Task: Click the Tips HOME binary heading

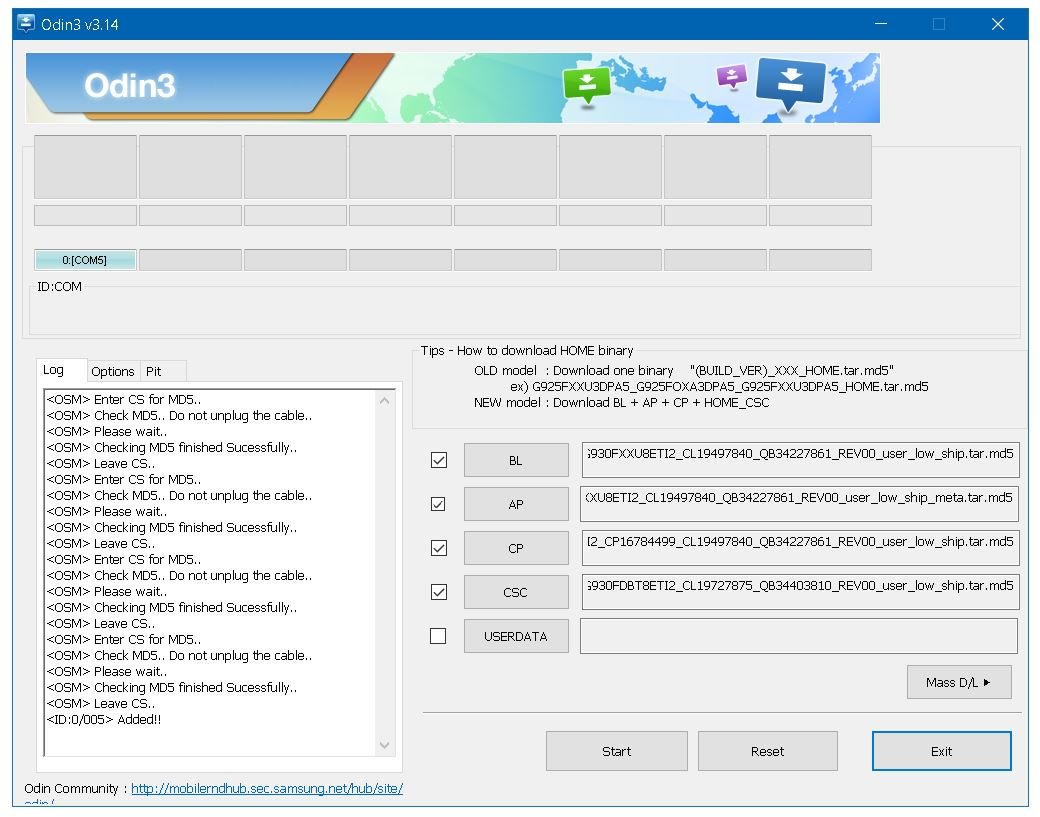Action: pos(527,350)
